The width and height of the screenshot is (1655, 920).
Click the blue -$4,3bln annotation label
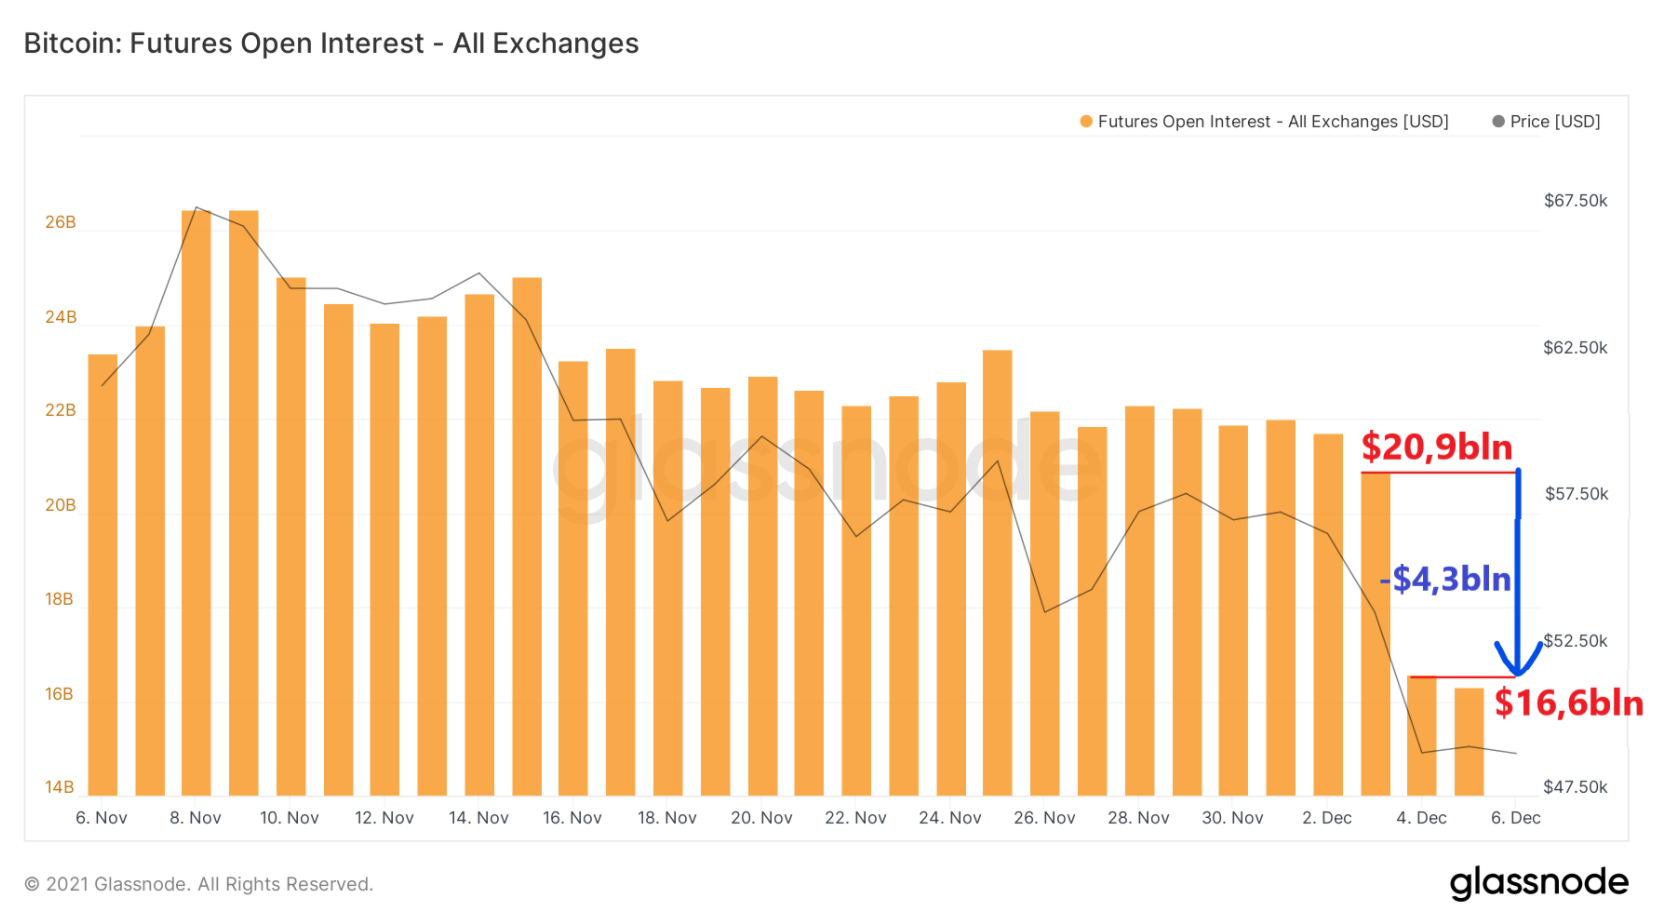[x=1445, y=579]
